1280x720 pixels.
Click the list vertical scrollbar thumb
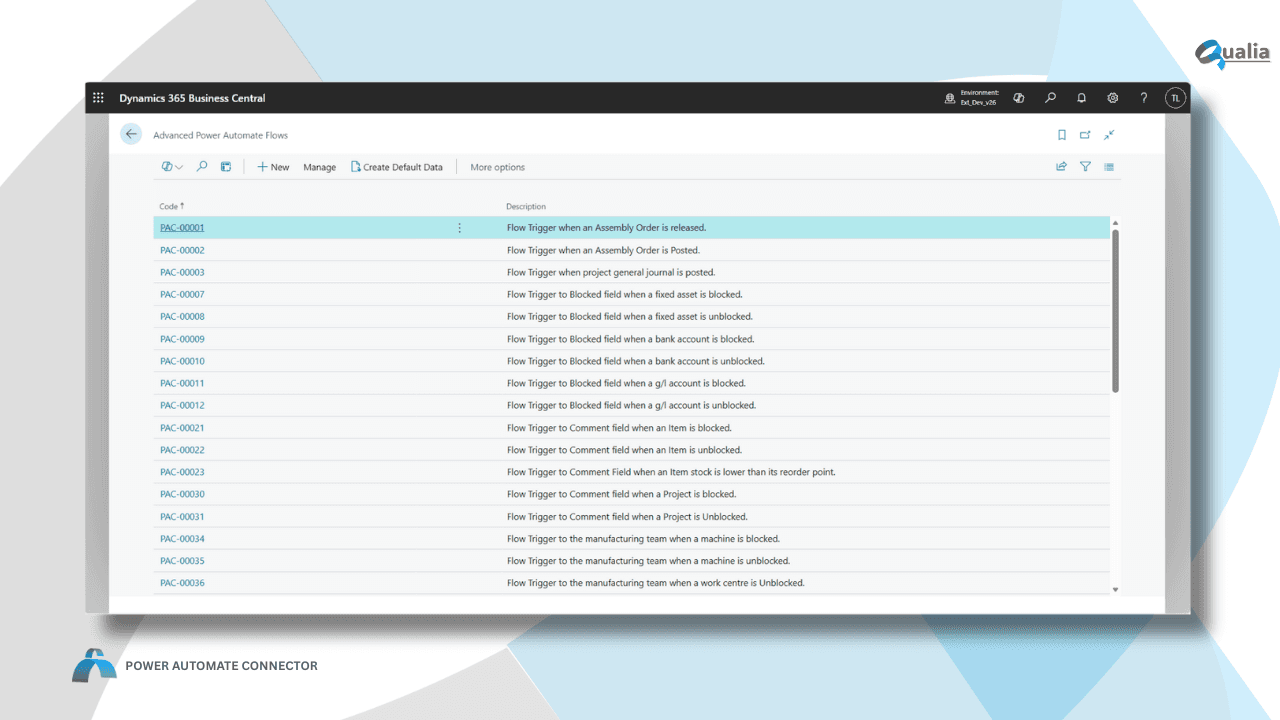1115,310
